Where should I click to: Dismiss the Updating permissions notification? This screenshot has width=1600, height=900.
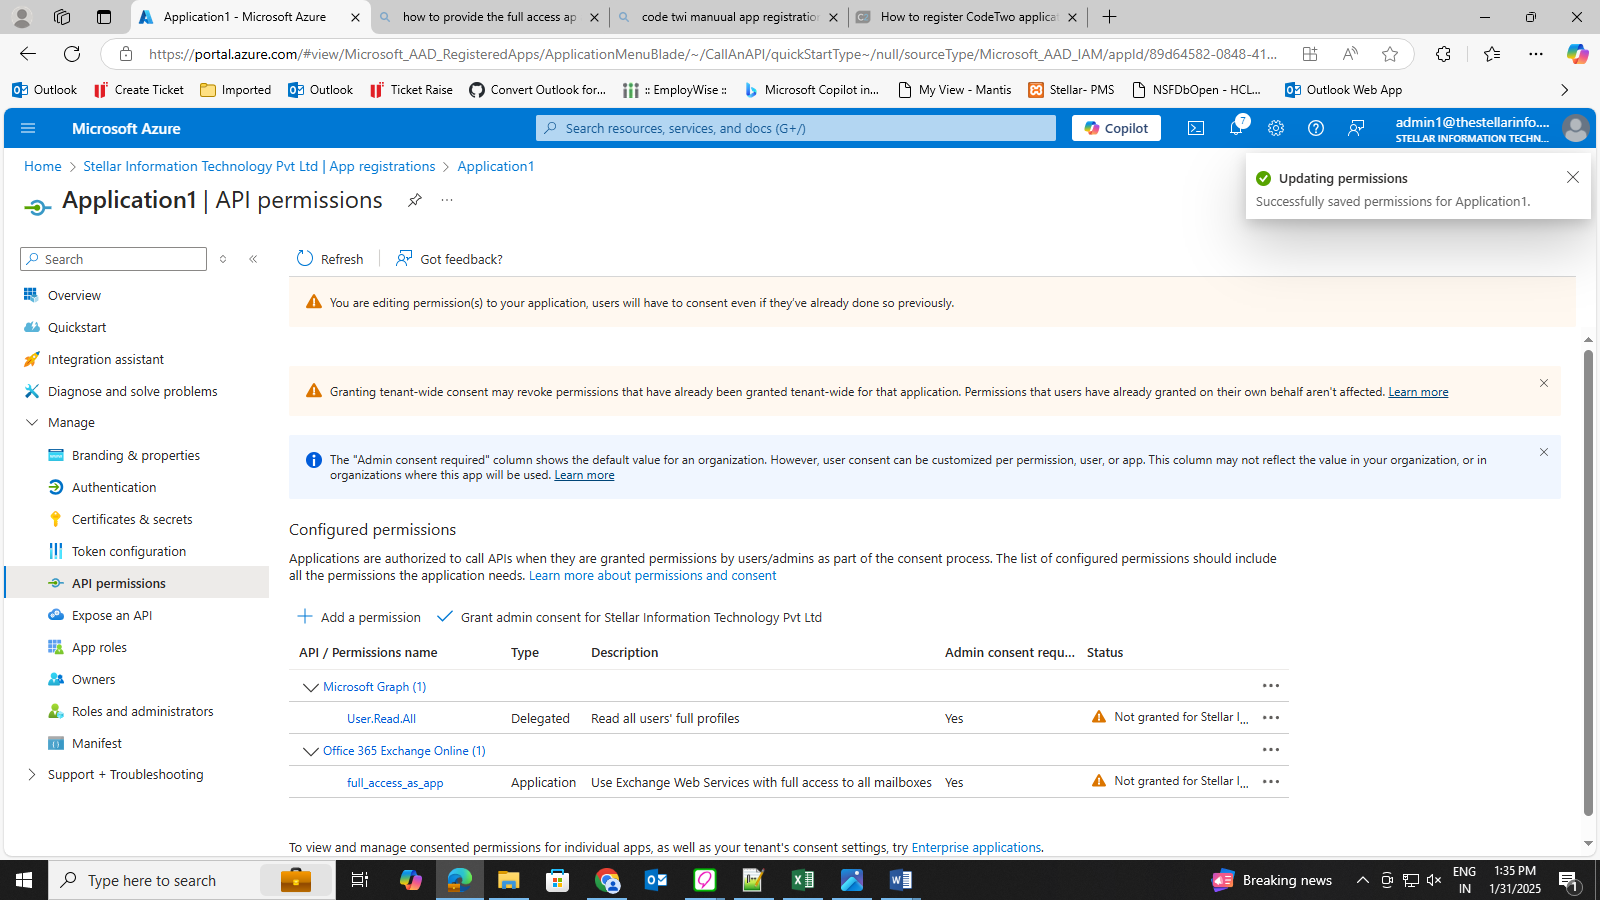coord(1573,177)
